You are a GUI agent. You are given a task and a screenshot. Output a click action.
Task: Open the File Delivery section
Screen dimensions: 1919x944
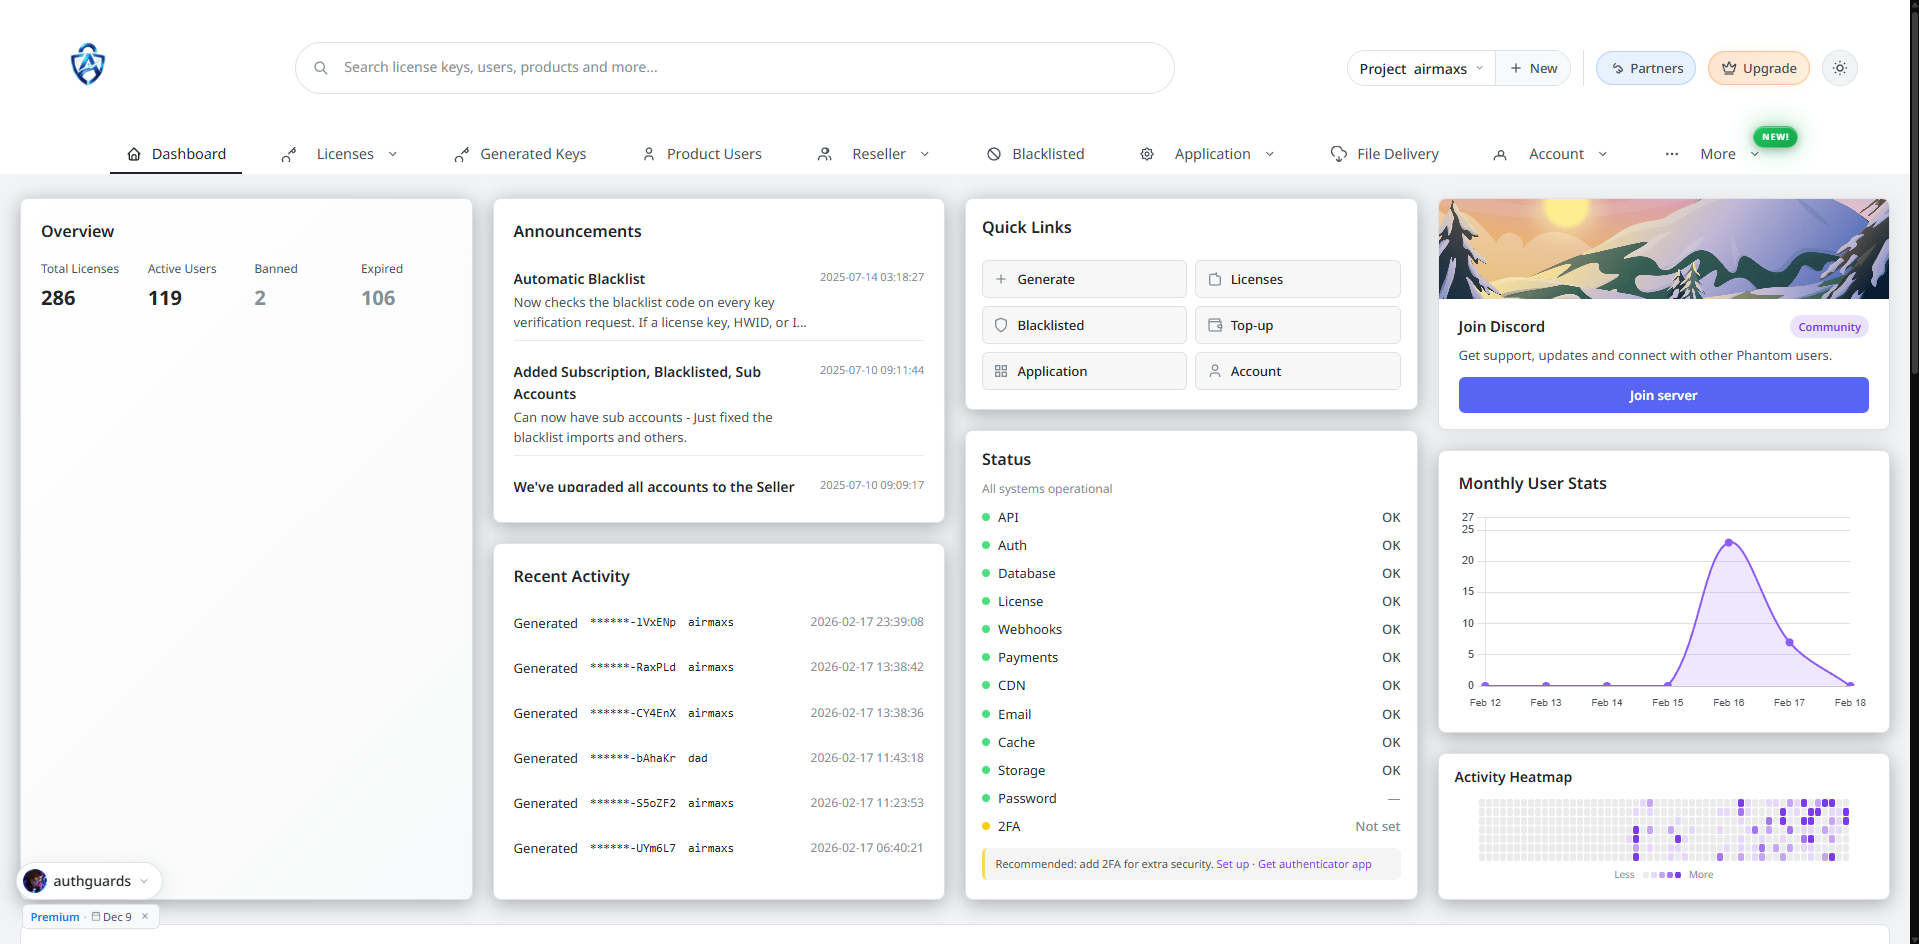1397,153
